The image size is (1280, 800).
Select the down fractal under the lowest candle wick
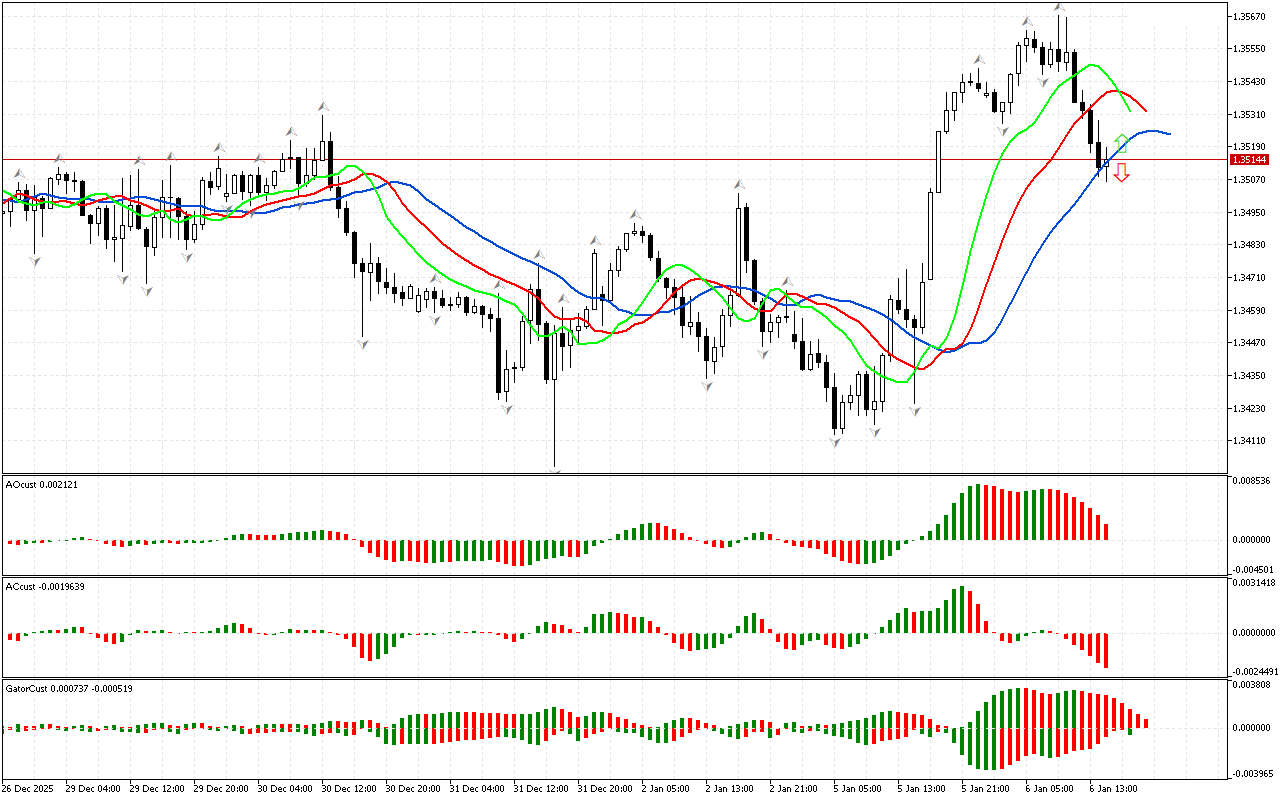554,468
